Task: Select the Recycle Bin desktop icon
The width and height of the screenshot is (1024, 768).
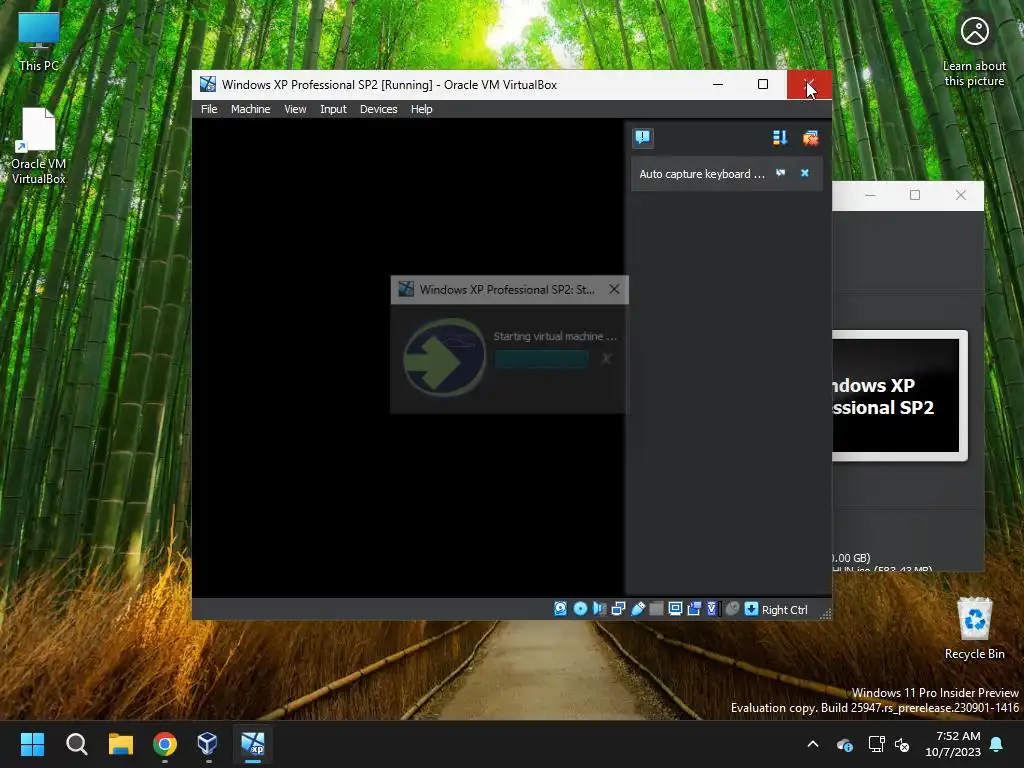Action: [974, 628]
